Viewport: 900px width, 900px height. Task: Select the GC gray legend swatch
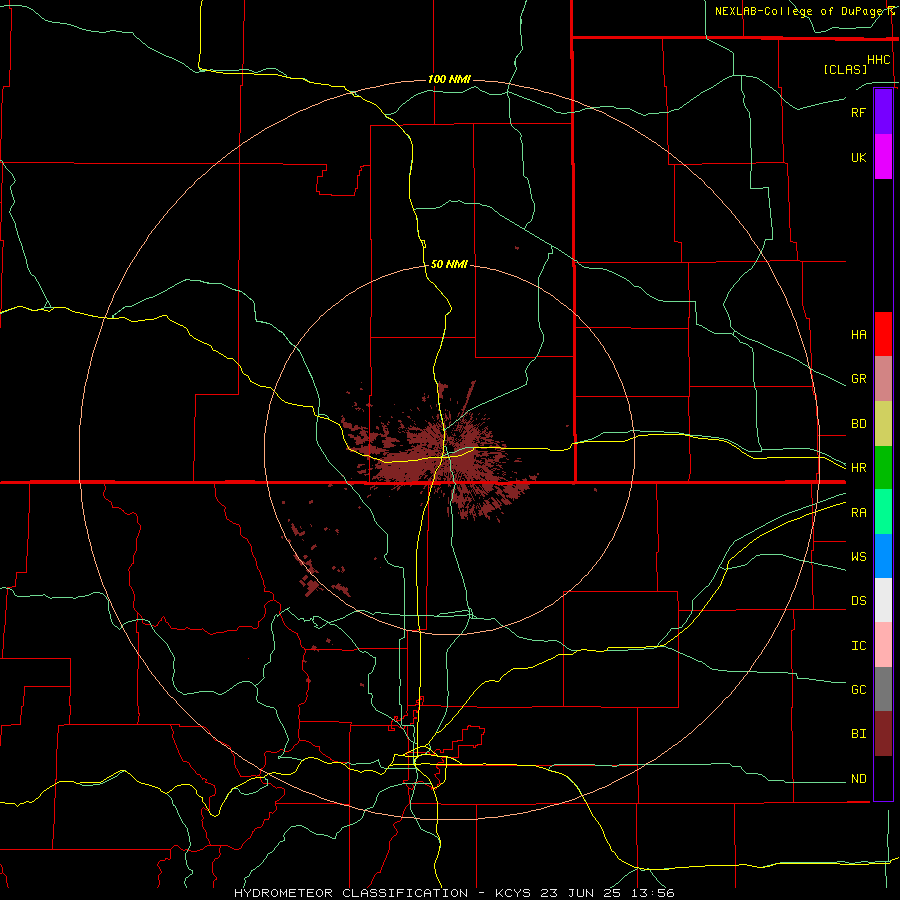click(x=883, y=689)
